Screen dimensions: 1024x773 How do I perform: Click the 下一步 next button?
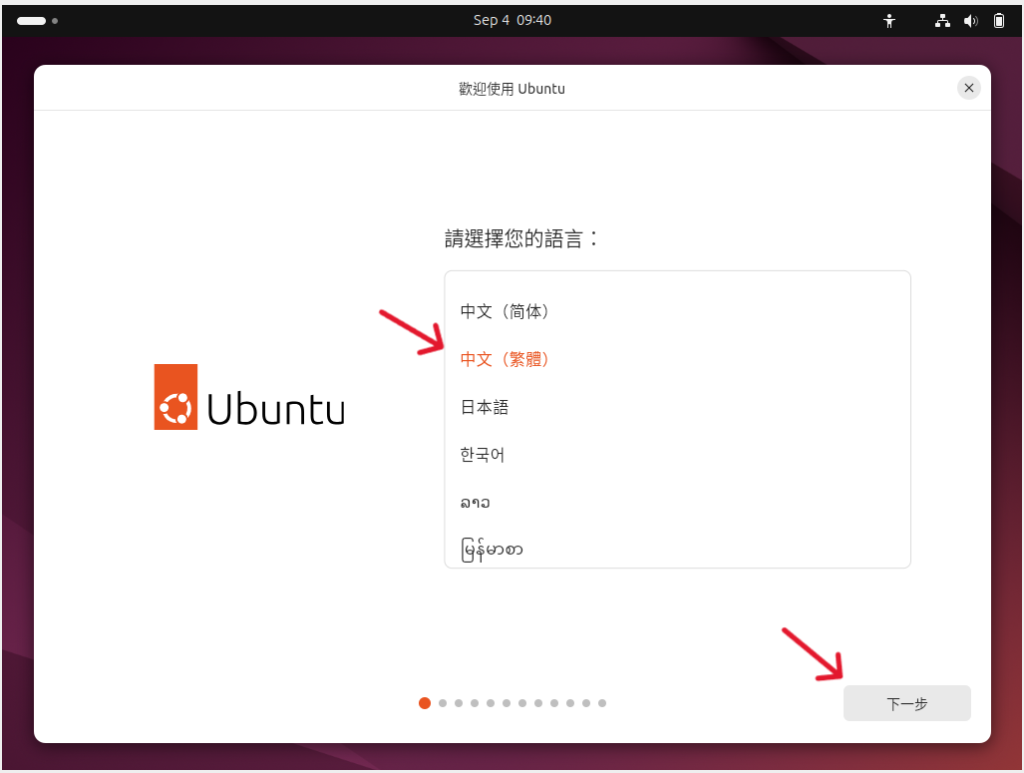click(x=906, y=703)
